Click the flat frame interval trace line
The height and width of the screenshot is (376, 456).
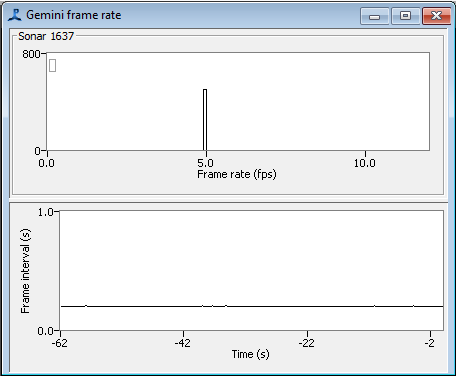(x=252, y=306)
